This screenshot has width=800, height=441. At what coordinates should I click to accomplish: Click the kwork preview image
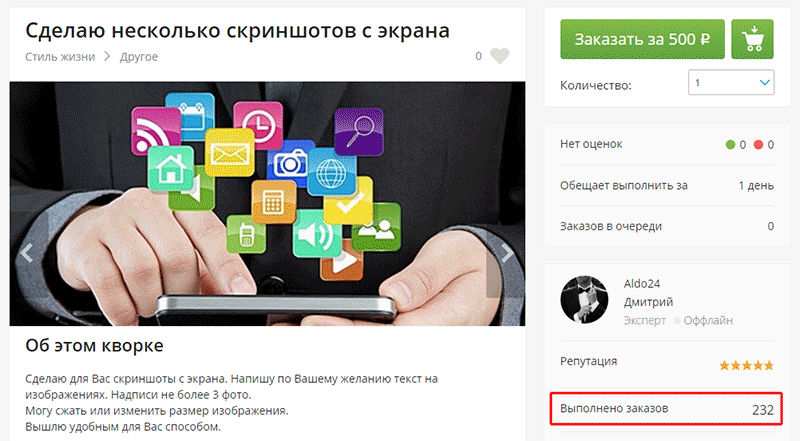click(267, 204)
